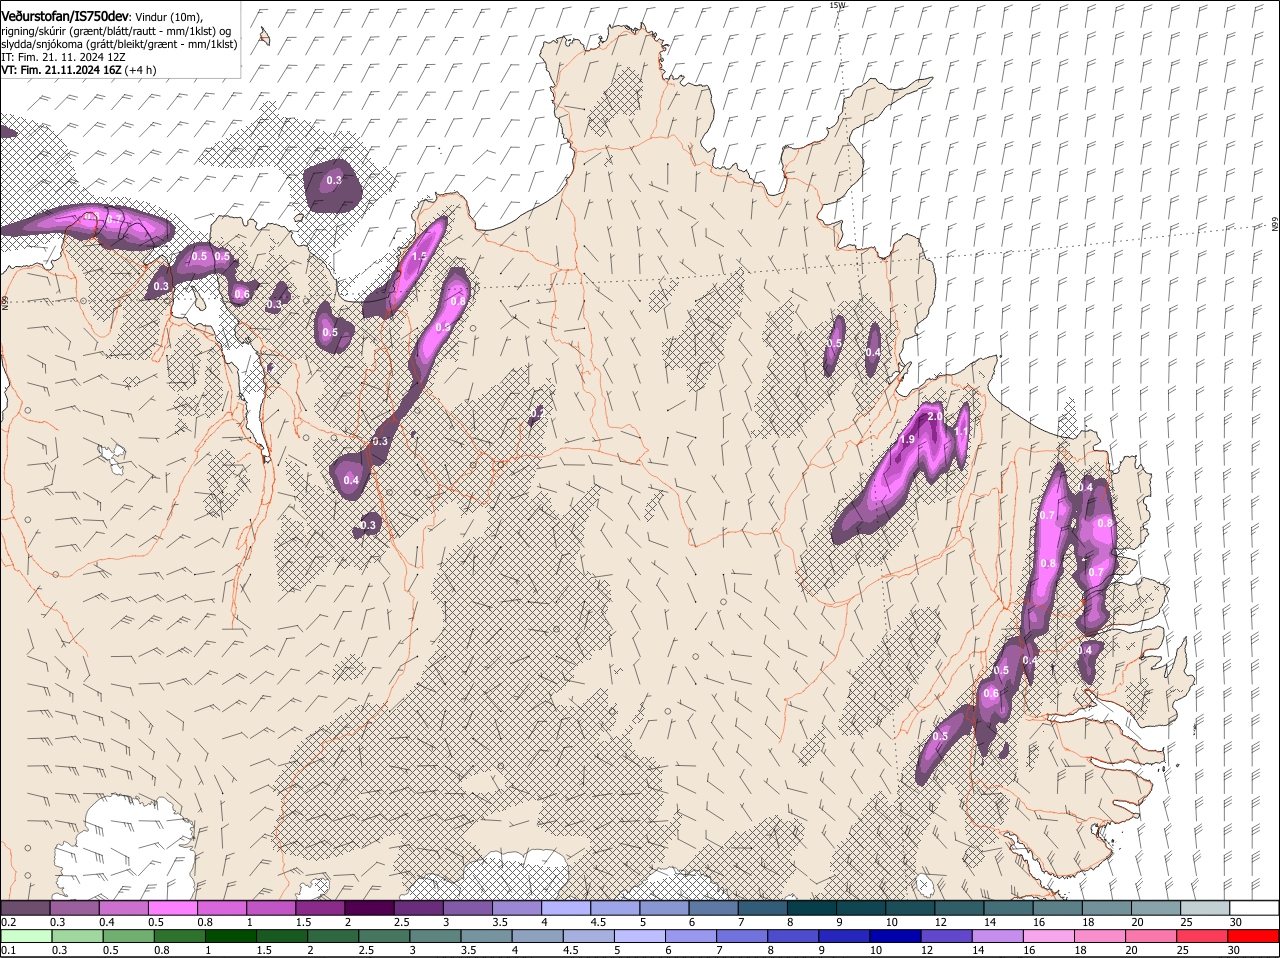This screenshot has height=958, width=1280.
Task: Pick the 0.8 swatch in lower green legend
Action: pos(180,936)
